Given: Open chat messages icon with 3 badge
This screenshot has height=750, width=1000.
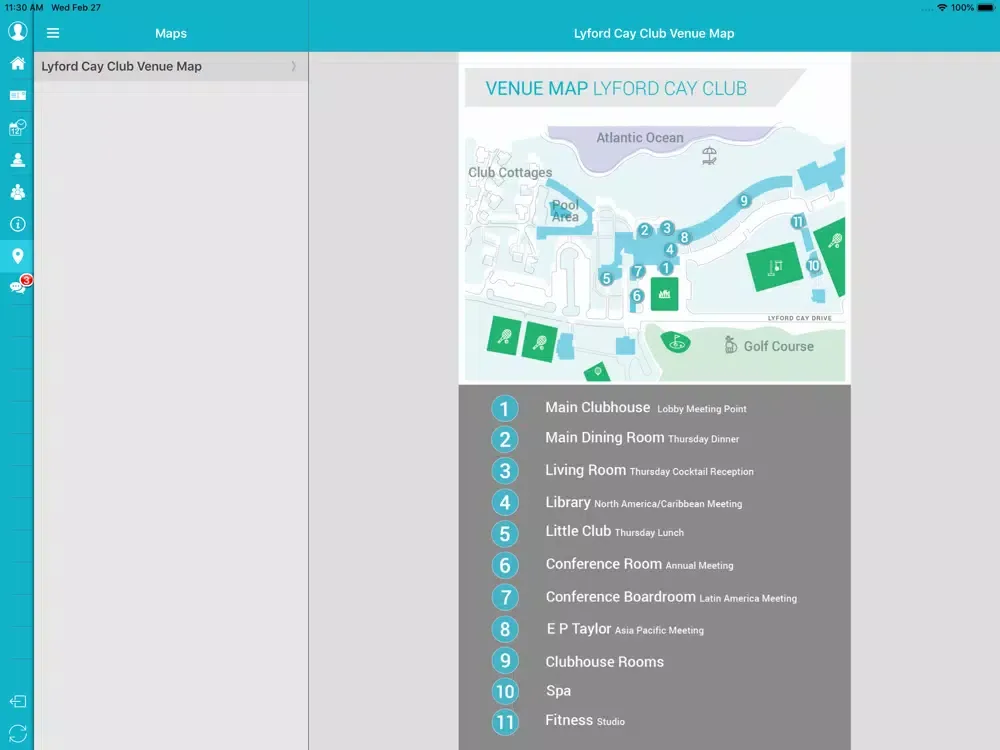Looking at the screenshot, I should (x=19, y=285).
